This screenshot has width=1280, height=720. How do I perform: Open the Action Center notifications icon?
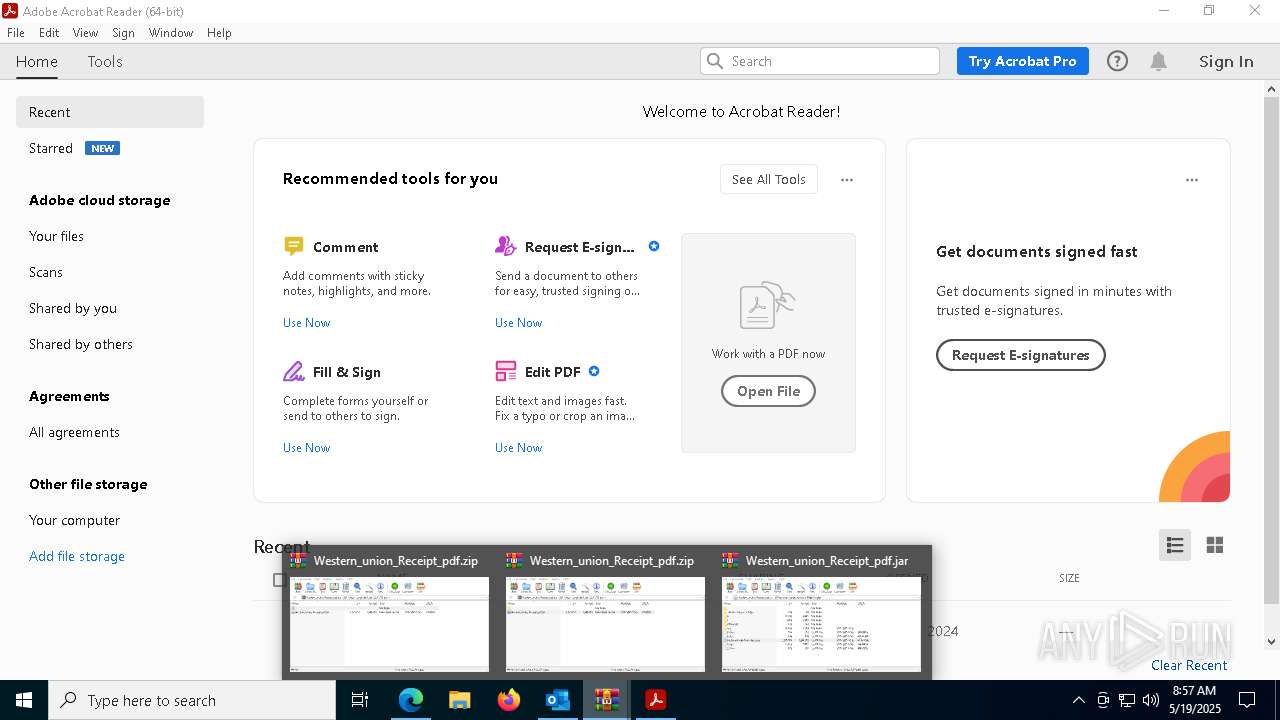point(1247,700)
